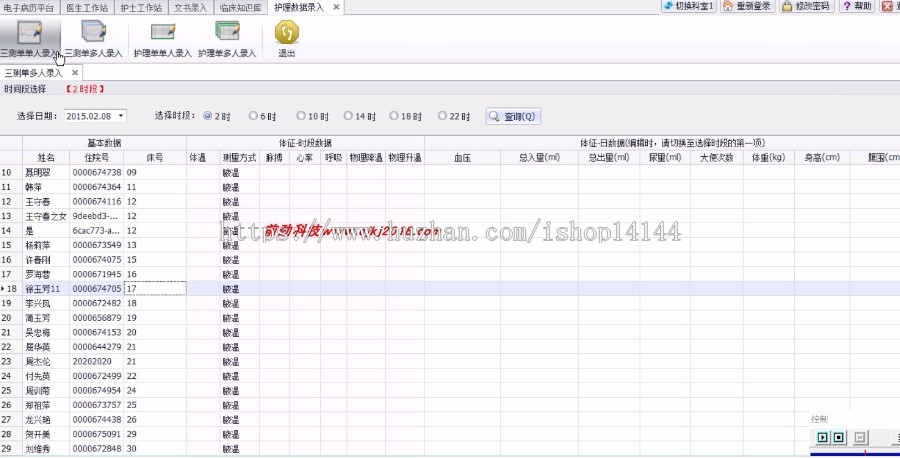
Task: Open 修改密码 lock icon button
Action: (806, 6)
